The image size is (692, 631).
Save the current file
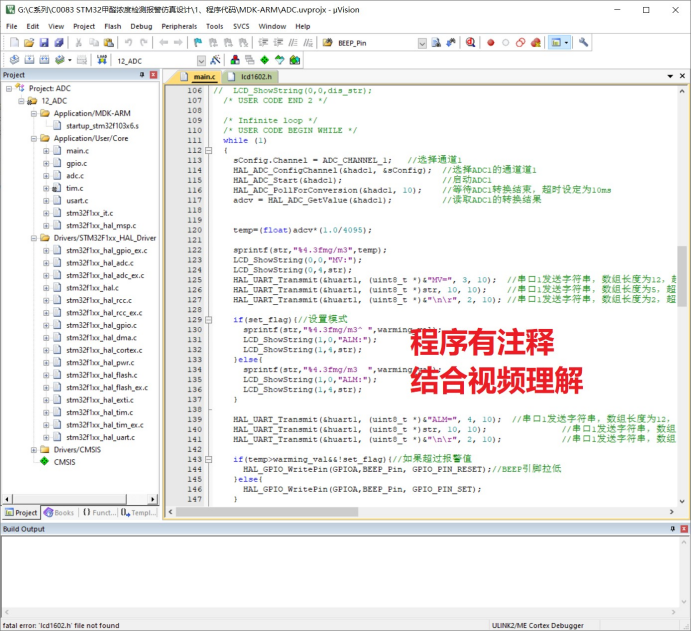coord(44,42)
